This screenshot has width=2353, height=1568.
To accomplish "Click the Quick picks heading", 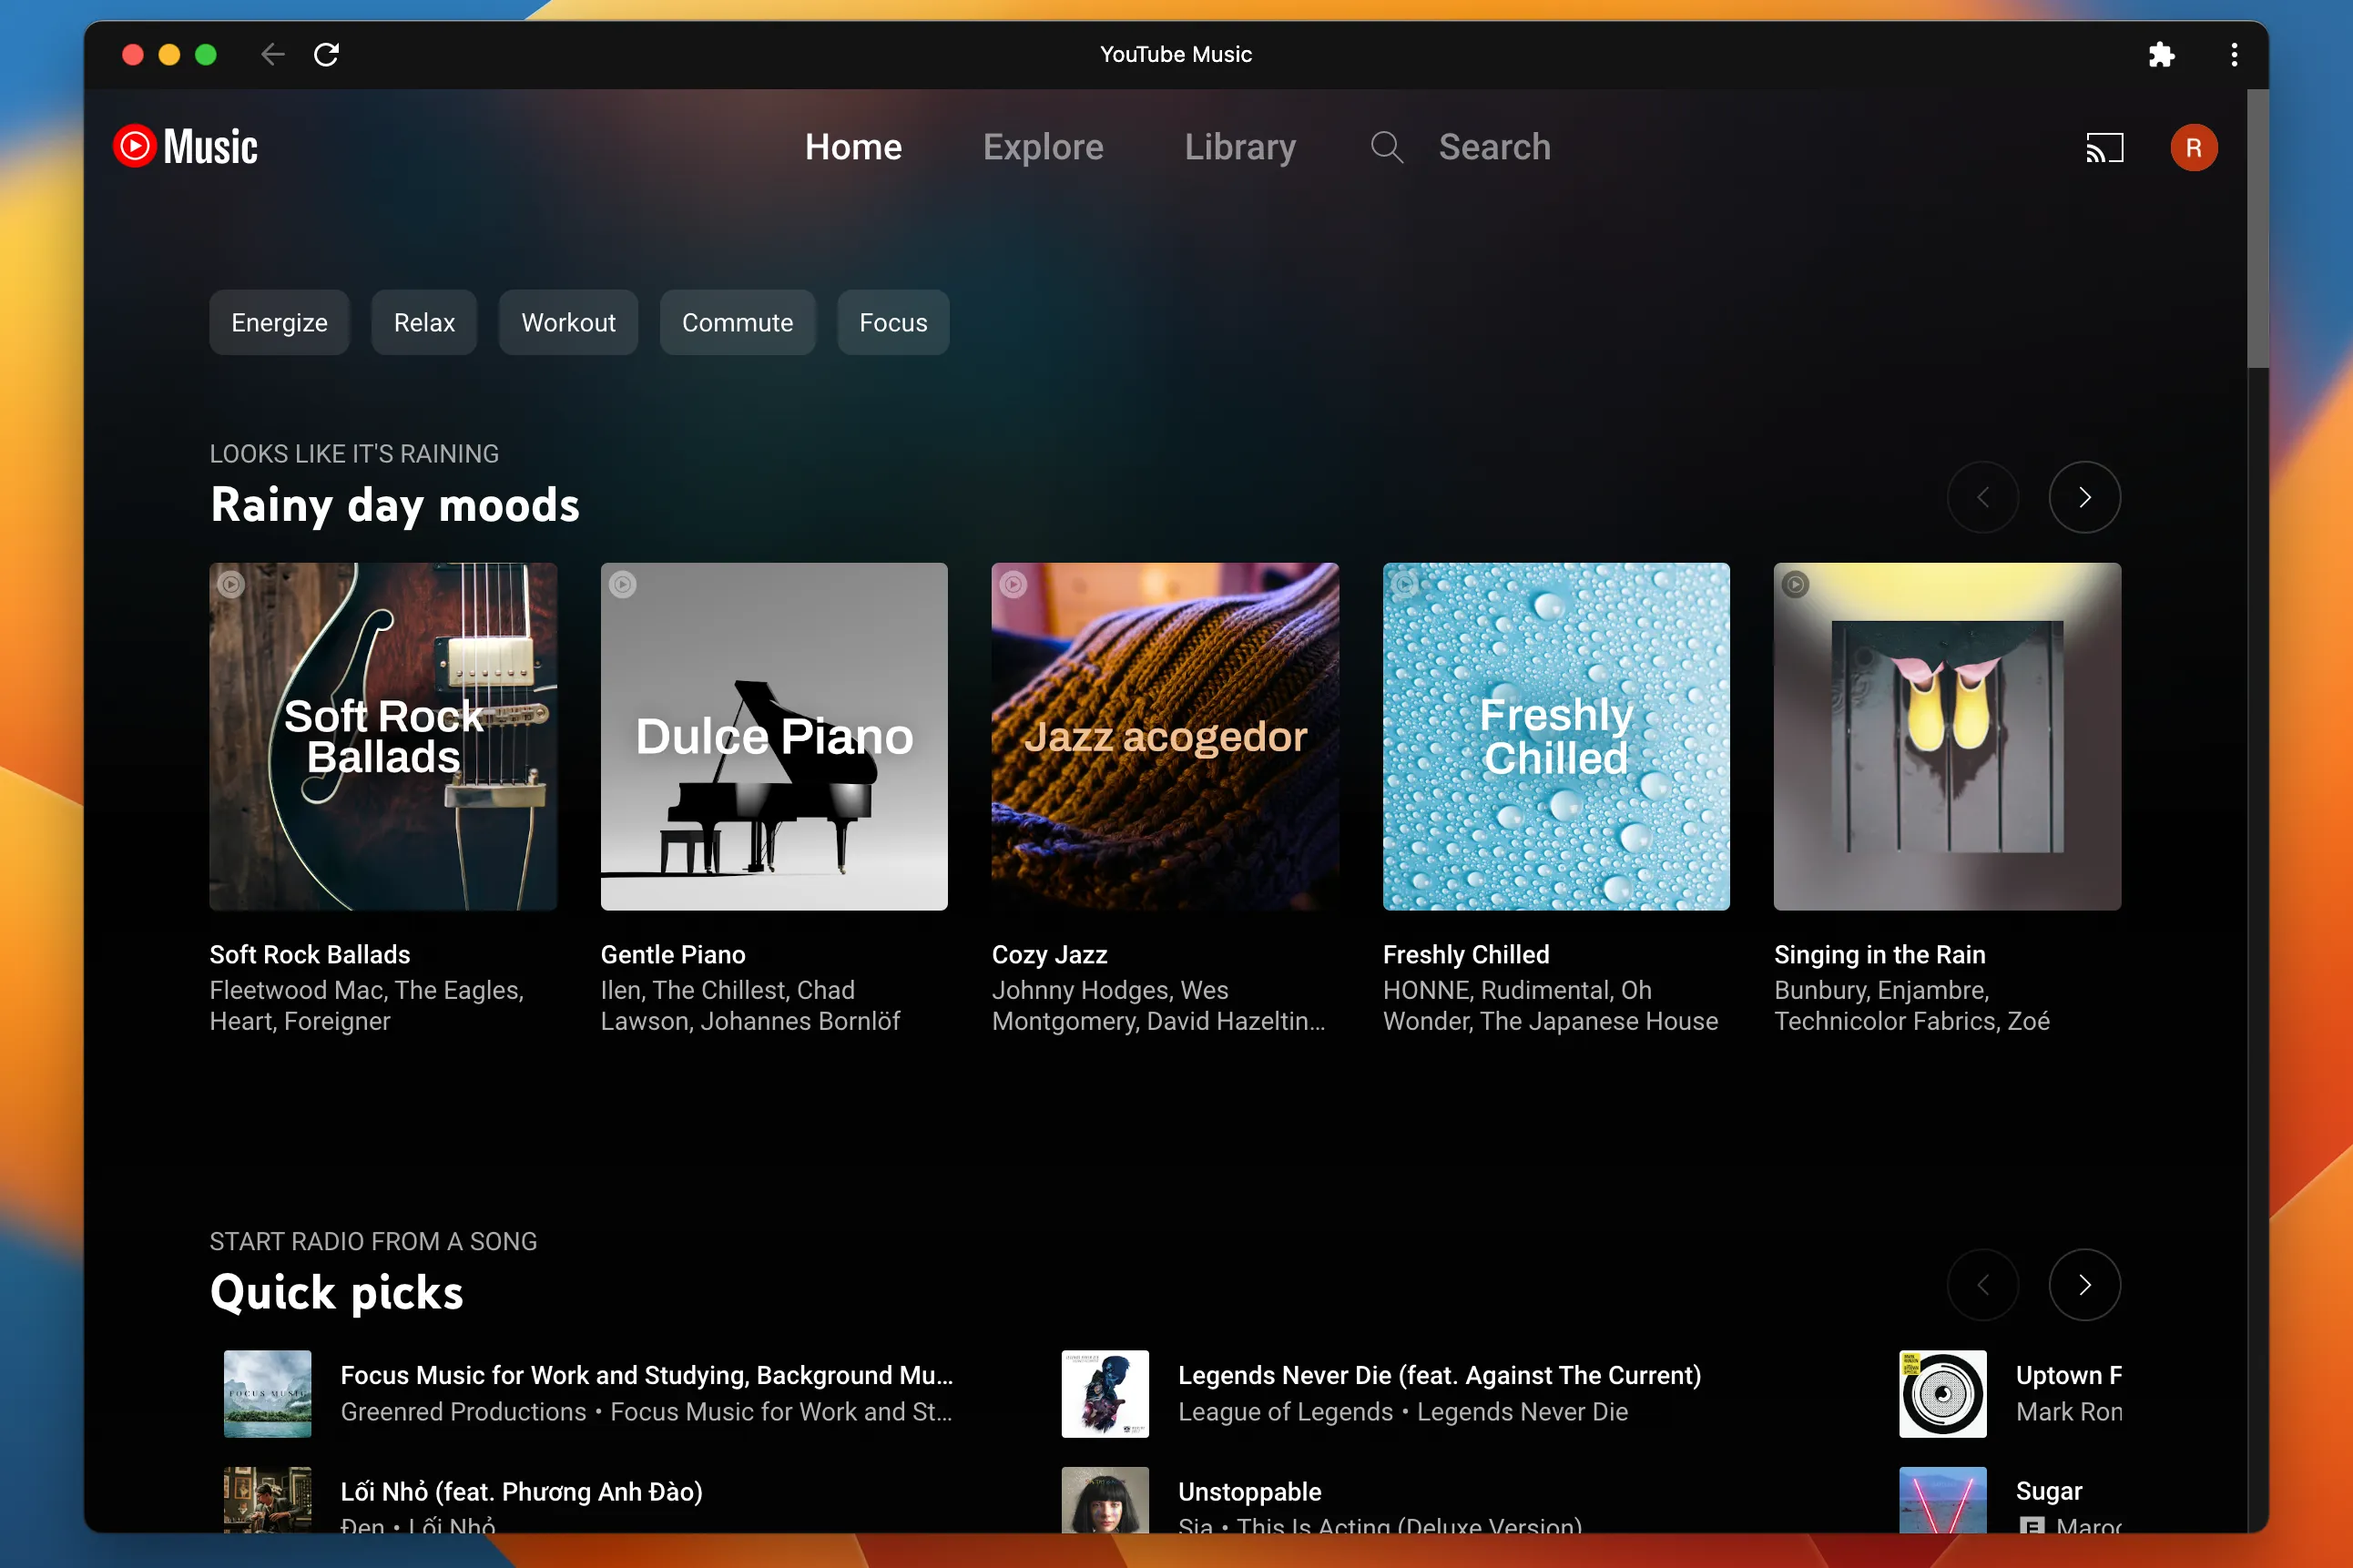I will pyautogui.click(x=337, y=1292).
